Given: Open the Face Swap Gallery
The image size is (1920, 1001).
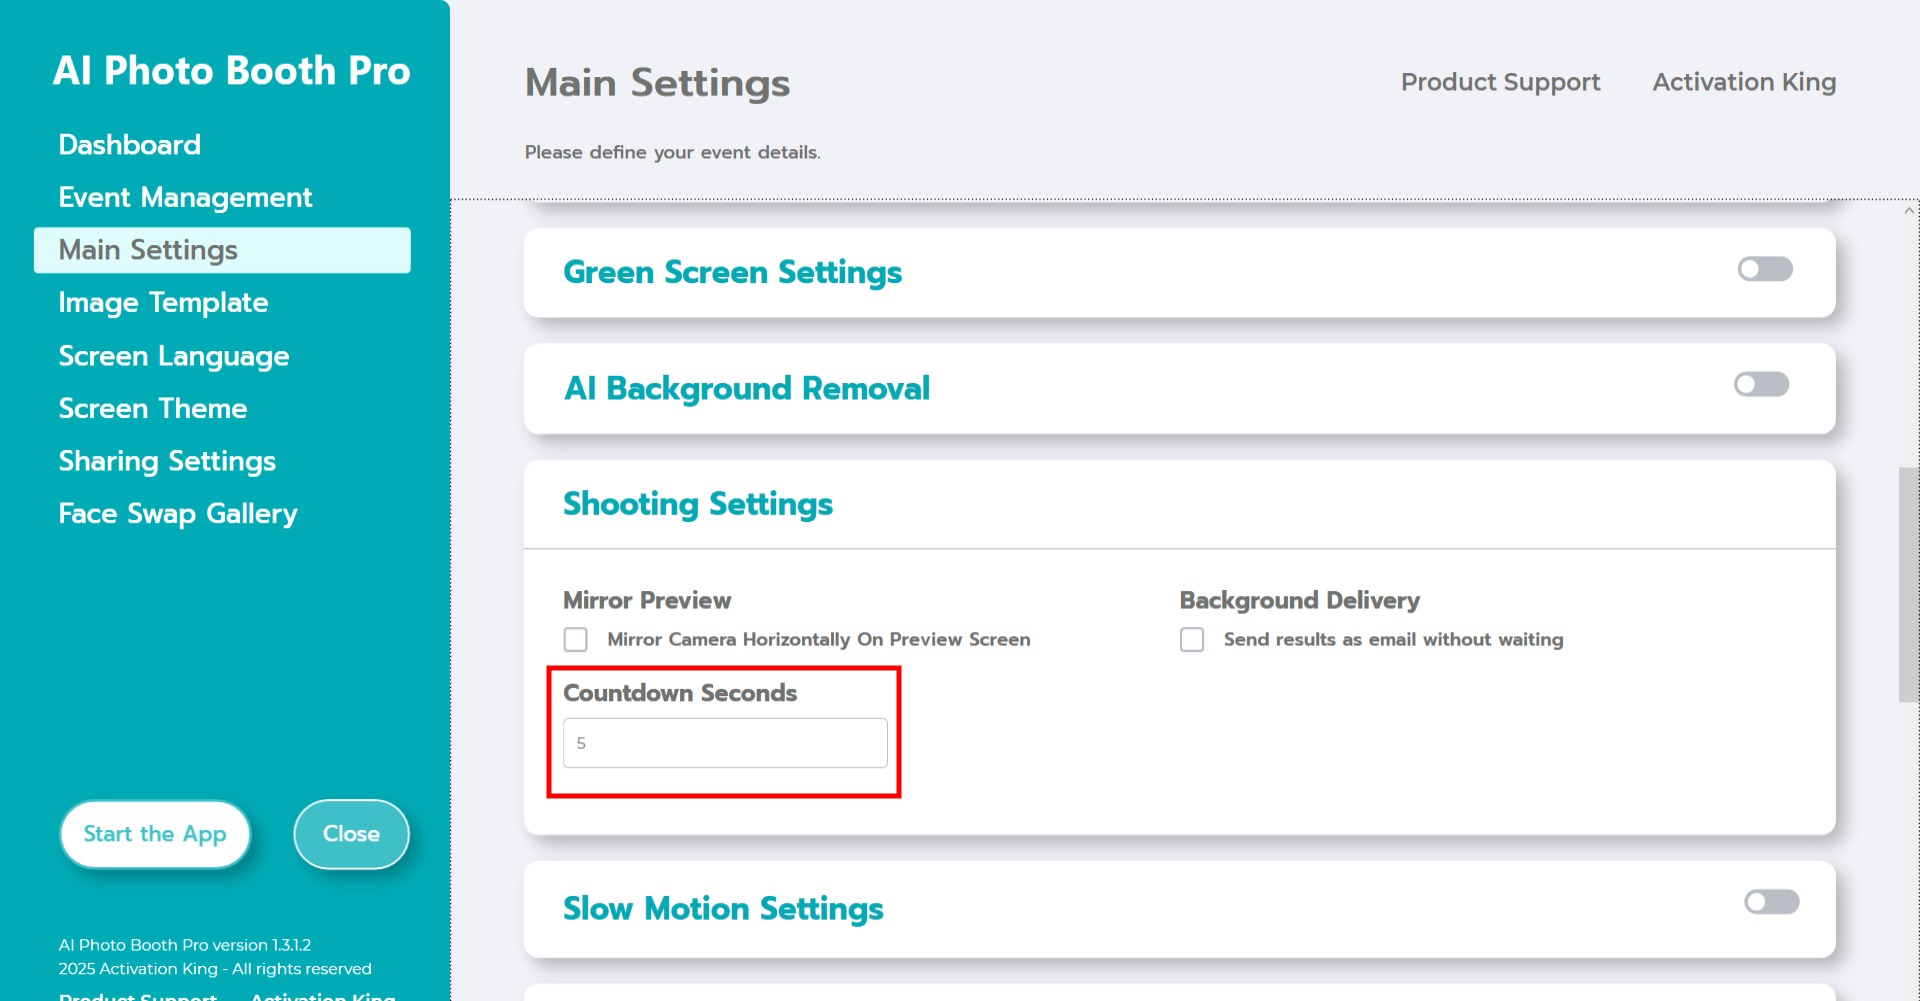Looking at the screenshot, I should [177, 514].
